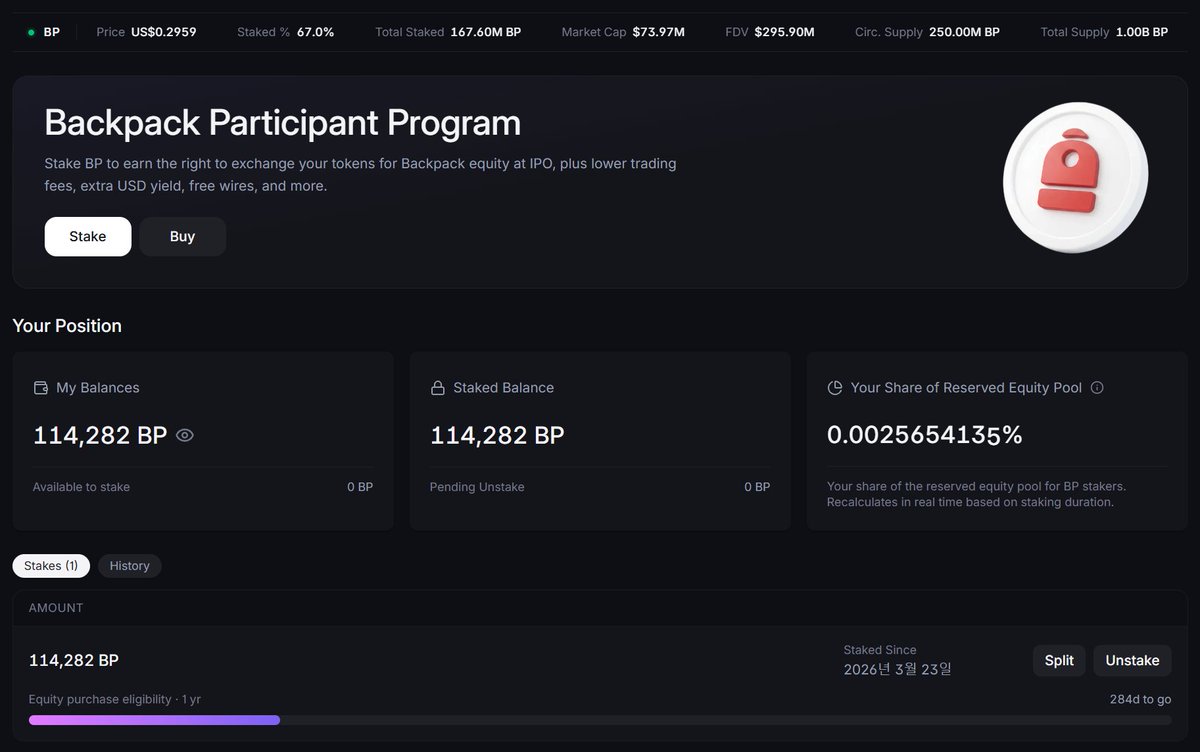Click the 0 BP value beside Available to stake
This screenshot has width=1200, height=752.
[360, 487]
